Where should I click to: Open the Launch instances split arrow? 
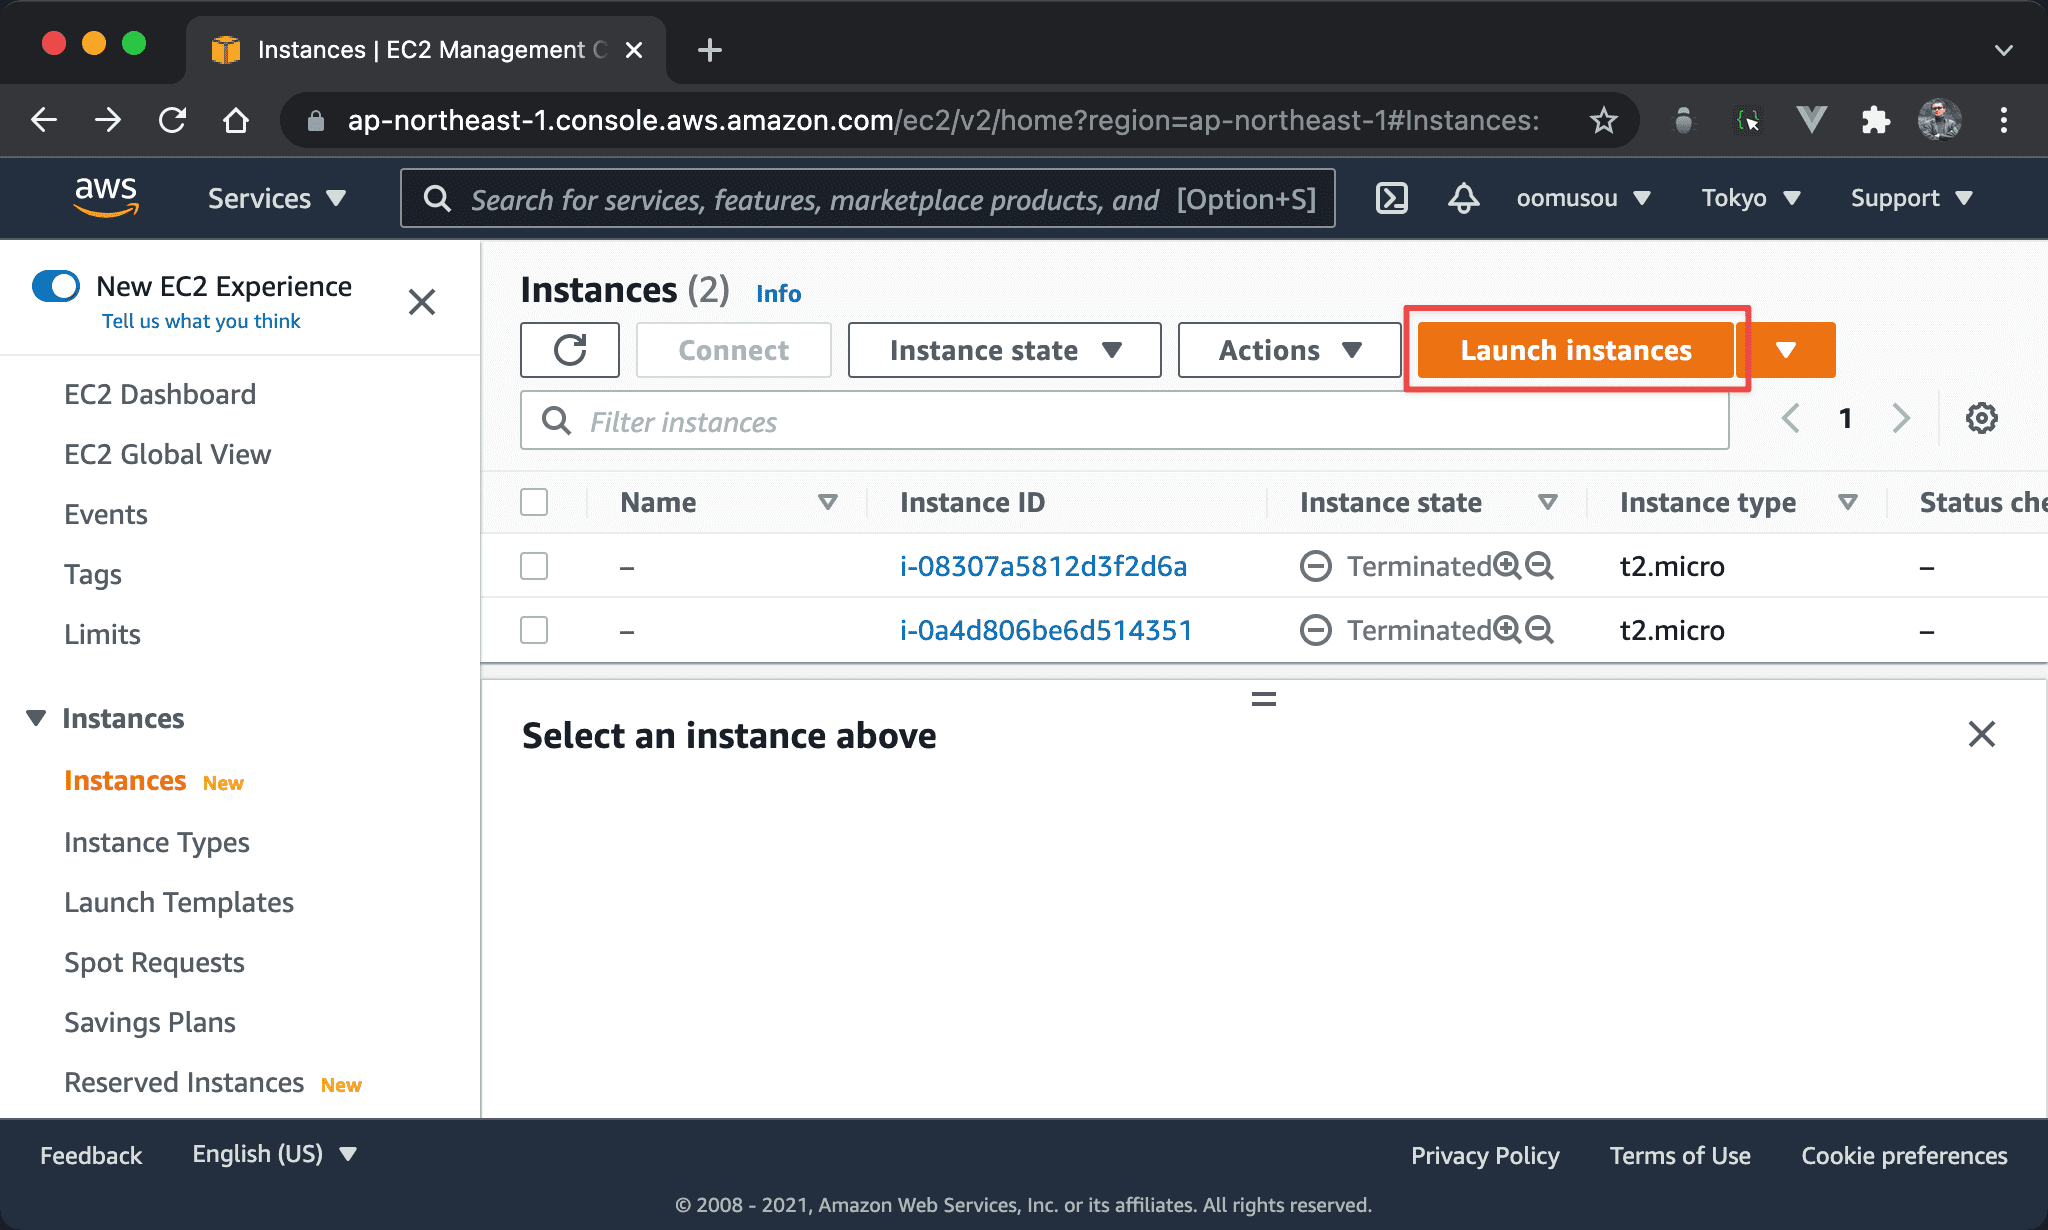pos(1787,350)
